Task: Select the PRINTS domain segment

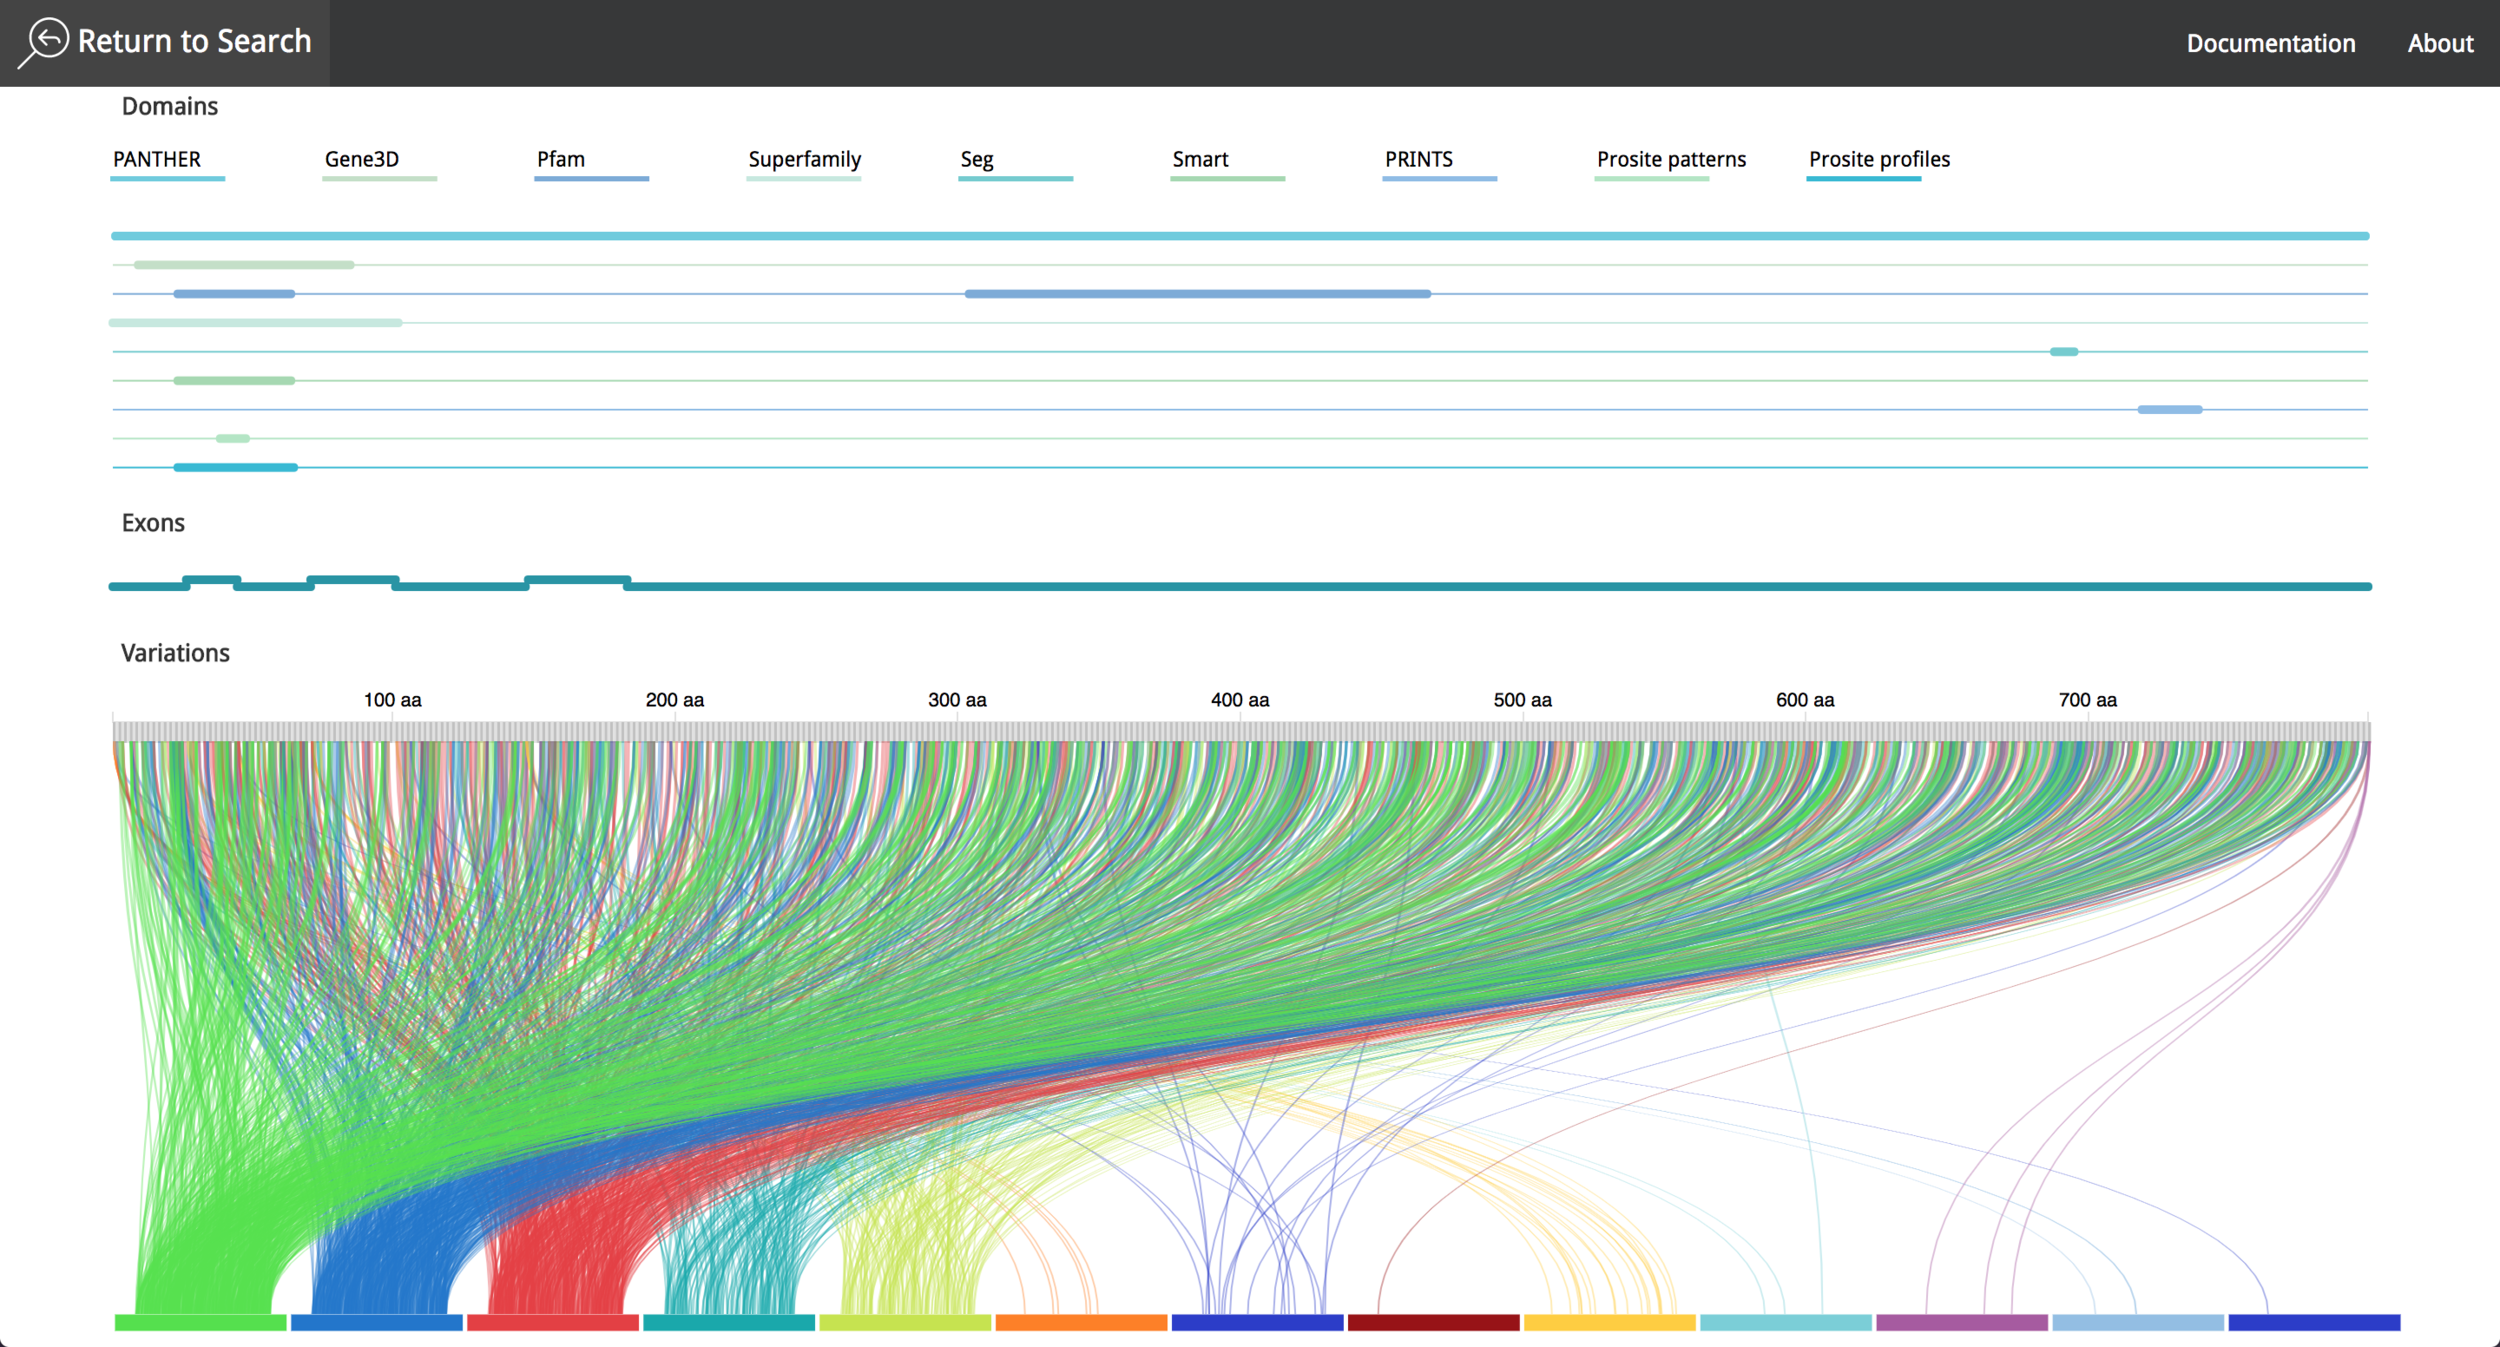Action: [2170, 410]
